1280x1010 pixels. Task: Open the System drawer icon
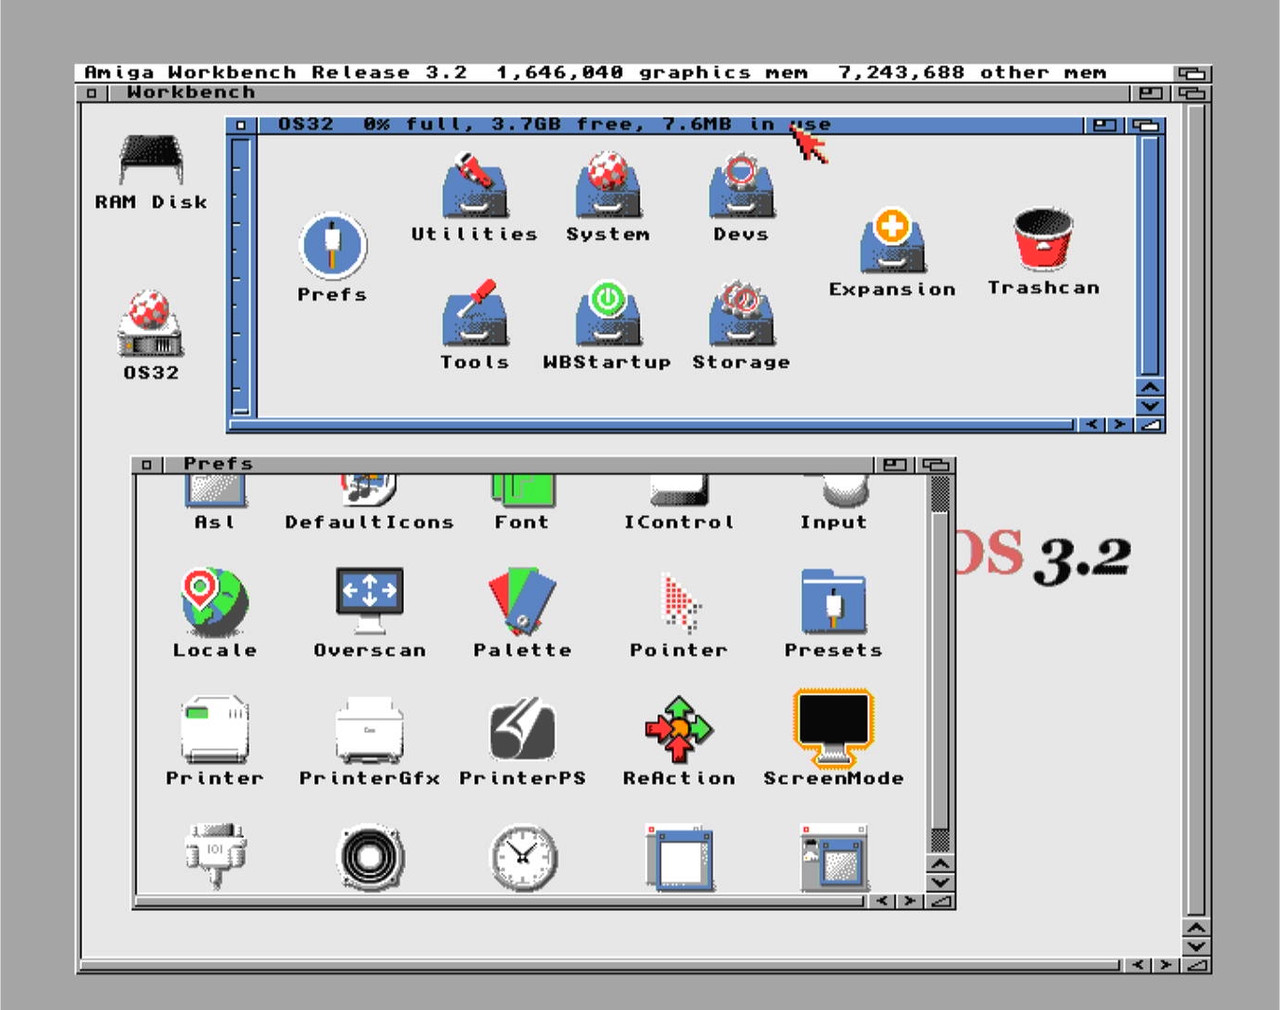click(x=608, y=185)
